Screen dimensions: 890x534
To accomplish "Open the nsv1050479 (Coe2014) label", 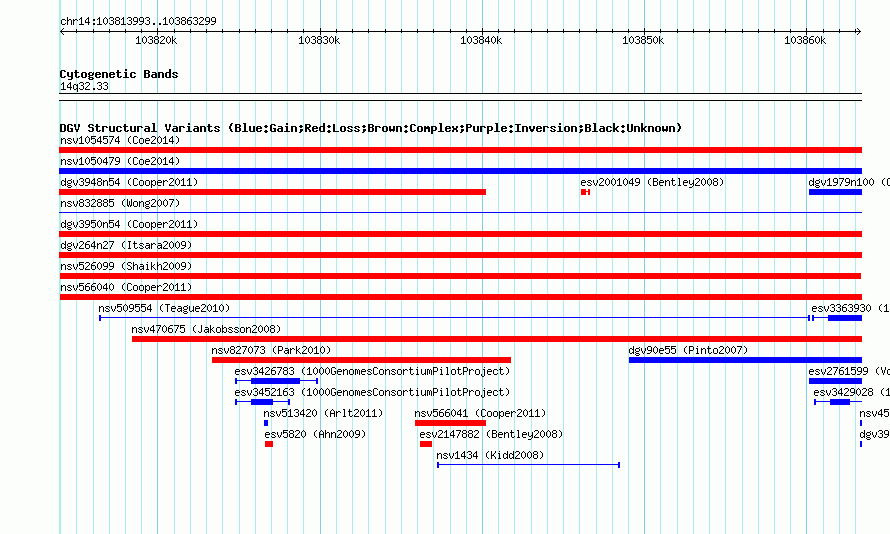I will [120, 161].
